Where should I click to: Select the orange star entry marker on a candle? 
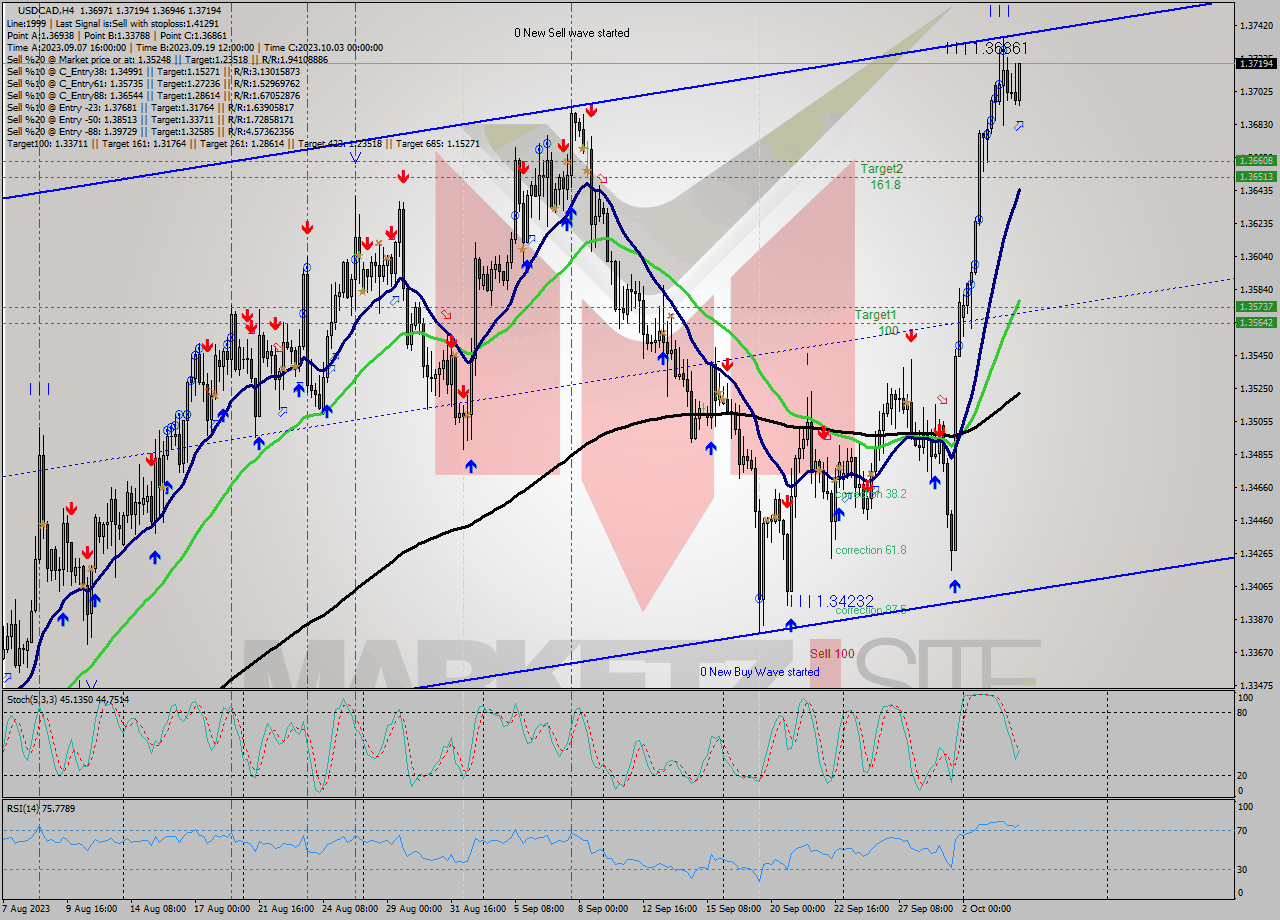[x=583, y=148]
